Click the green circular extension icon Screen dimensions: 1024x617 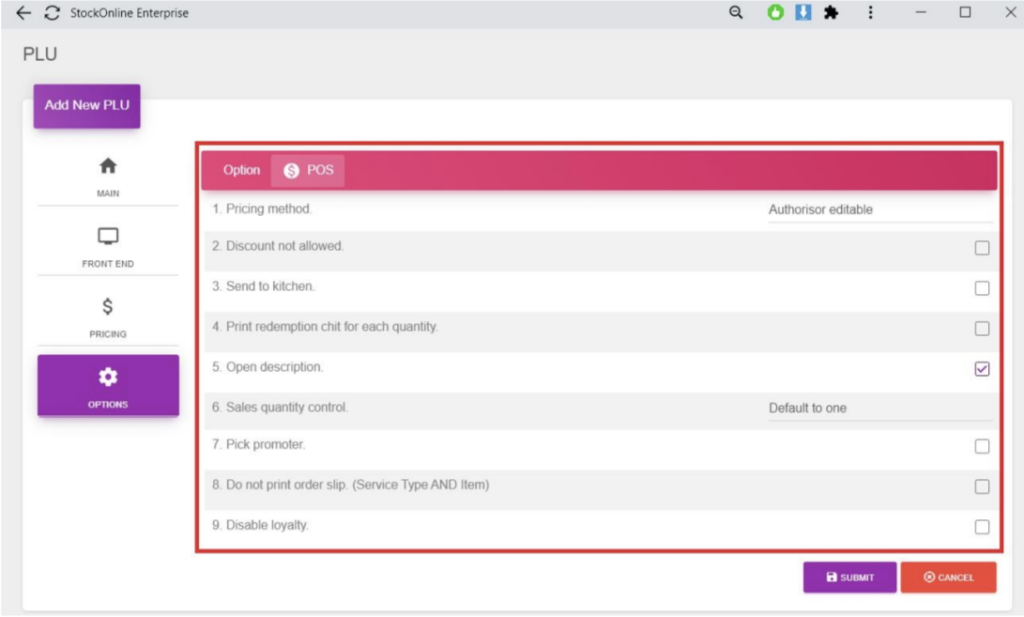(x=775, y=13)
